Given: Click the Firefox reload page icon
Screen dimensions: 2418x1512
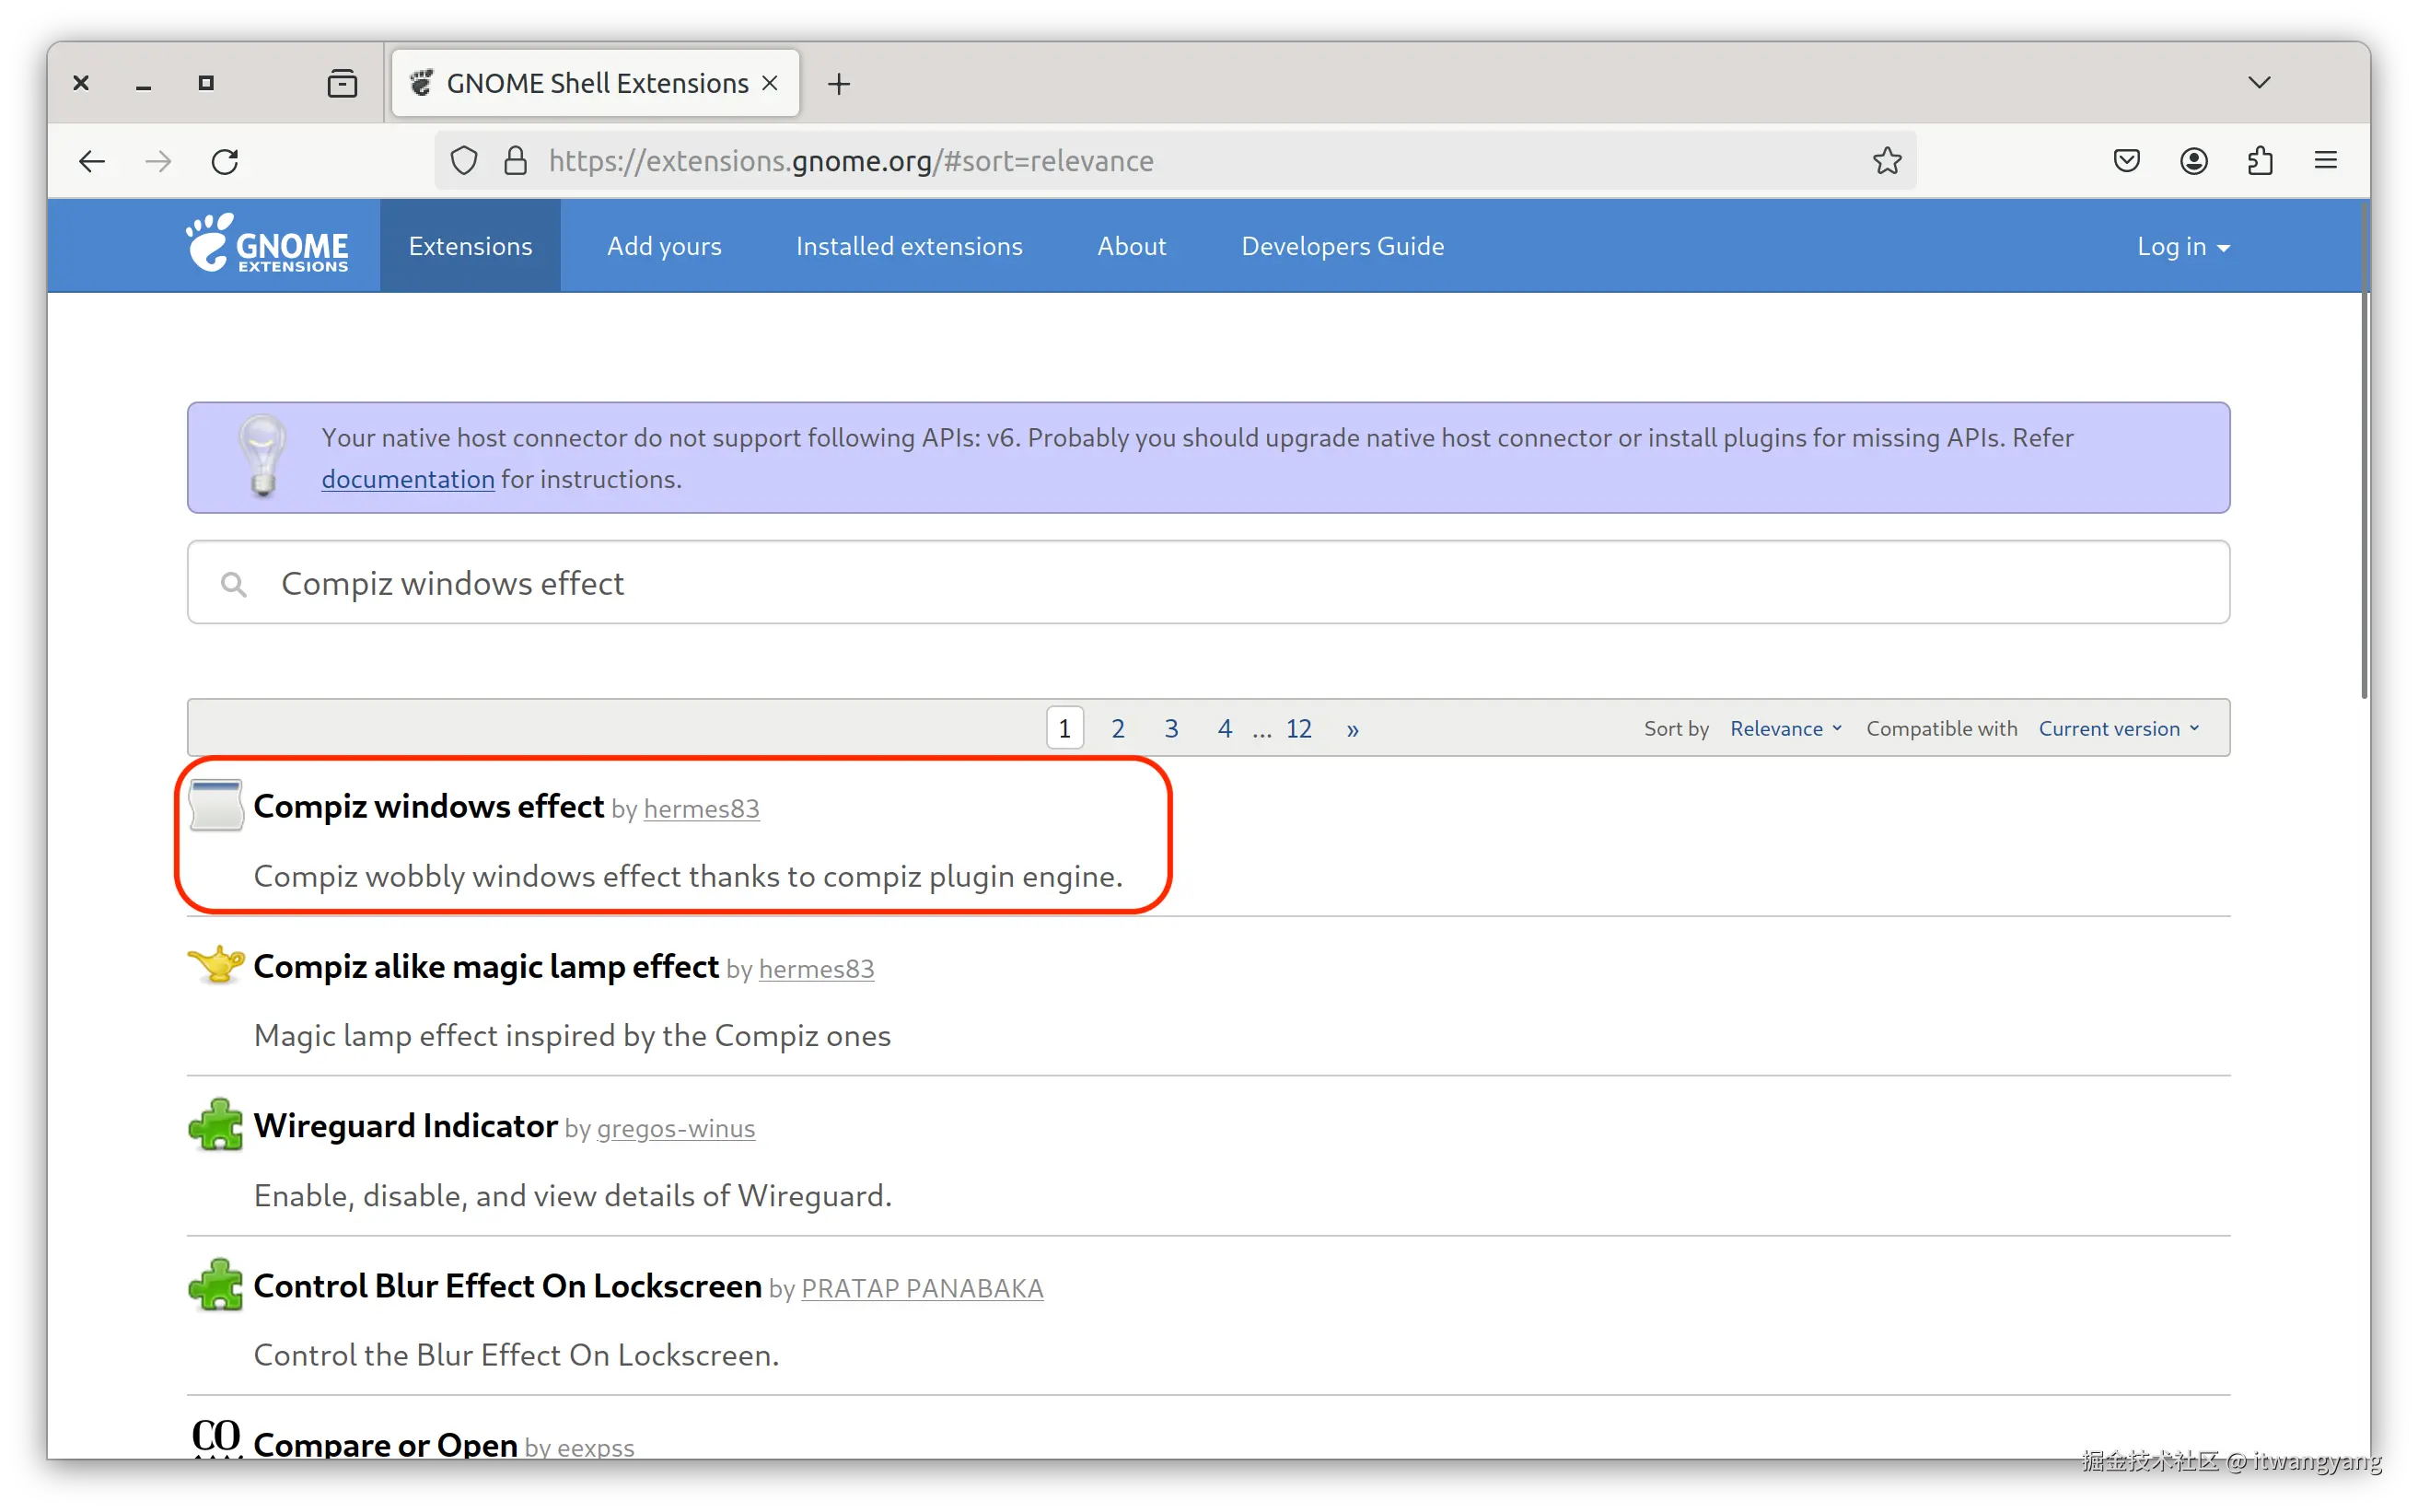Looking at the screenshot, I should click(225, 161).
